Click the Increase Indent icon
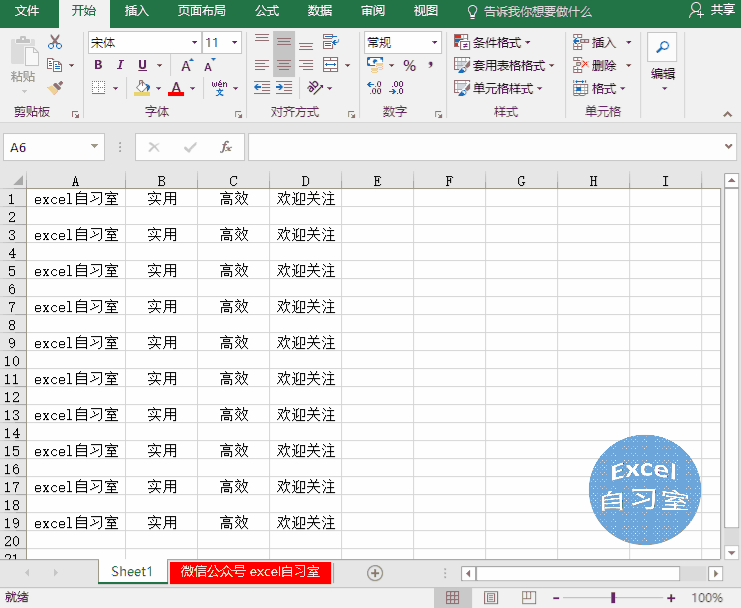Image resolution: width=741 pixels, height=608 pixels. 284,88
